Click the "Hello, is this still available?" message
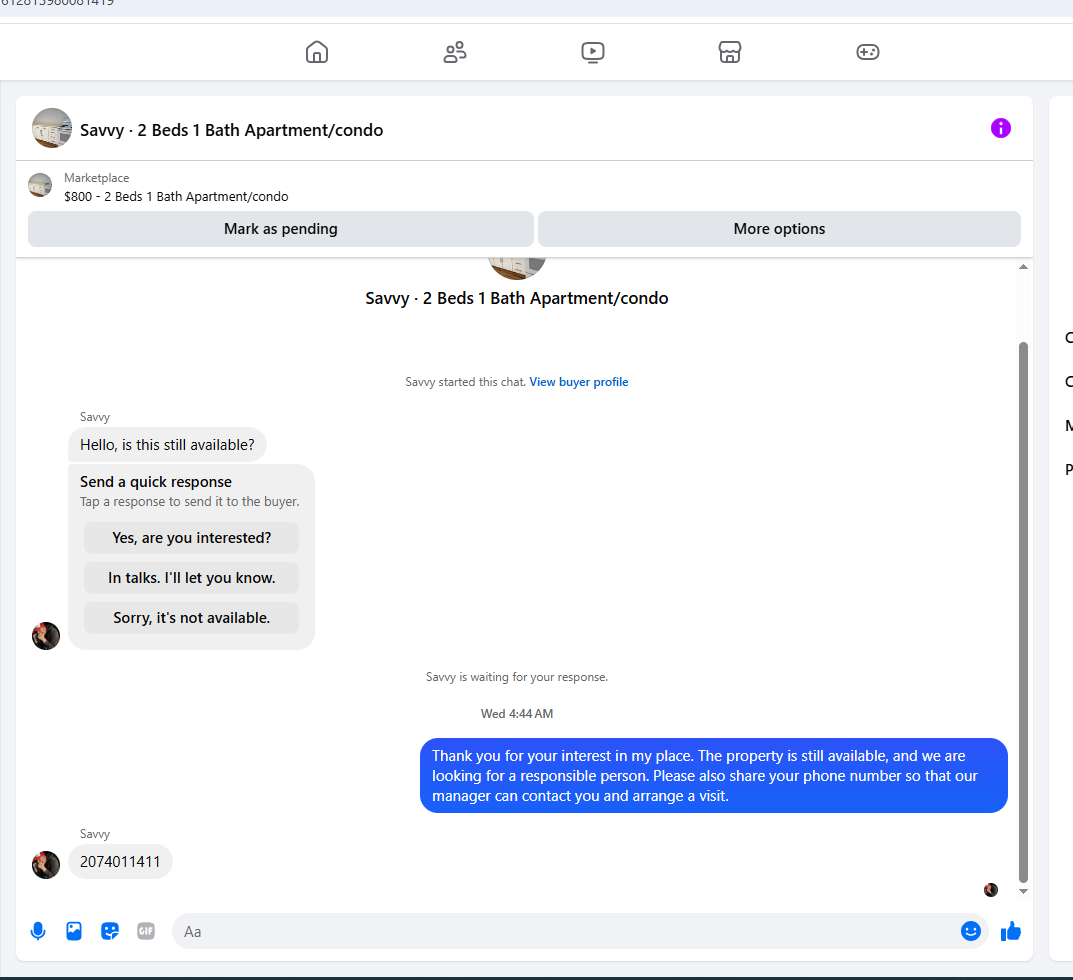The width and height of the screenshot is (1073, 980). [167, 445]
